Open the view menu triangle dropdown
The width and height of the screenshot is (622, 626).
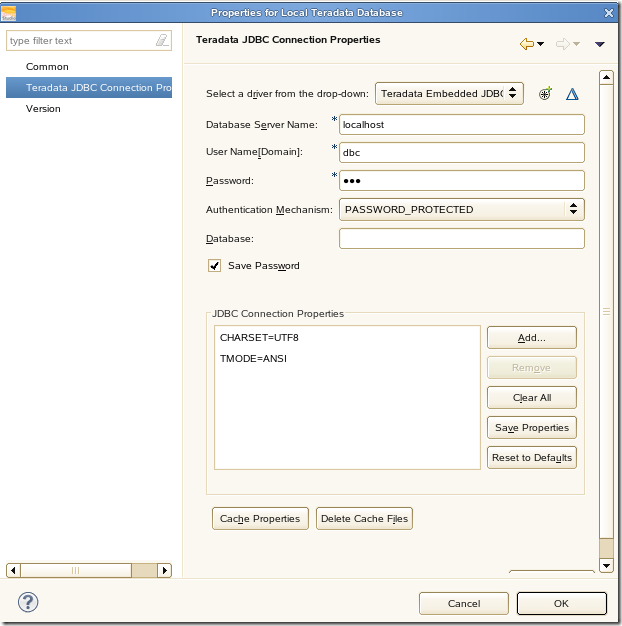pyautogui.click(x=600, y=44)
